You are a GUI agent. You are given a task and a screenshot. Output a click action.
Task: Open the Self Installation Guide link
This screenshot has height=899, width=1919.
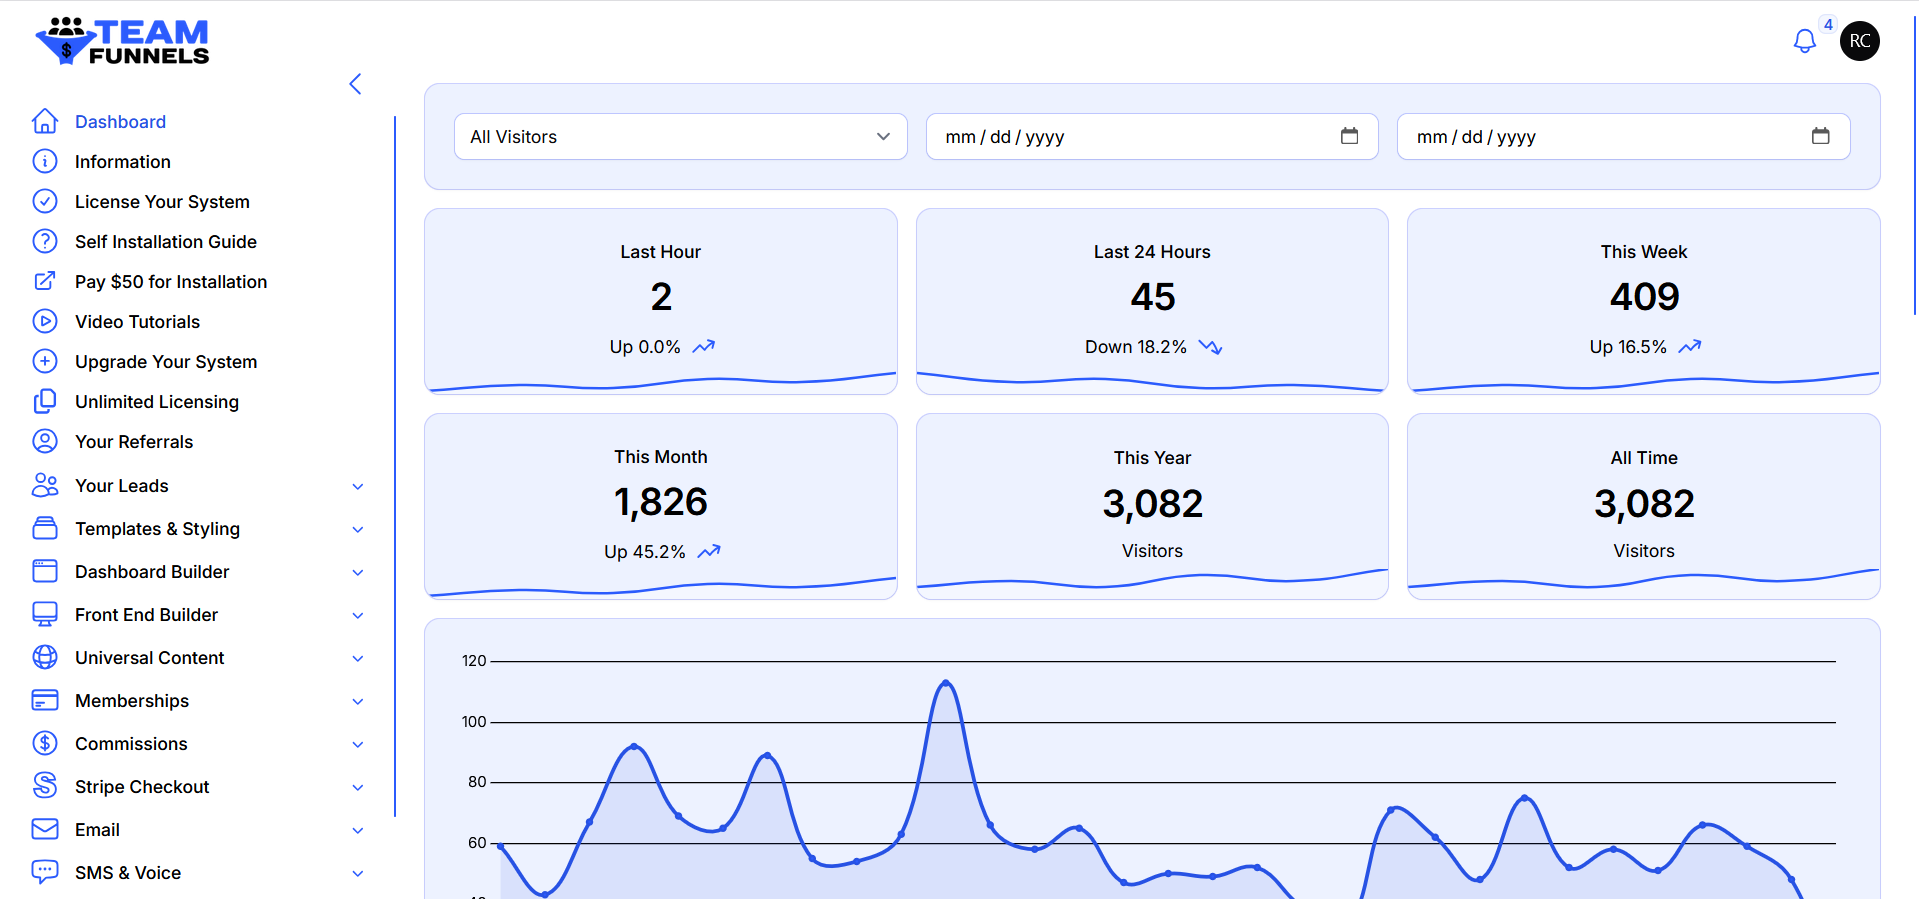[165, 242]
